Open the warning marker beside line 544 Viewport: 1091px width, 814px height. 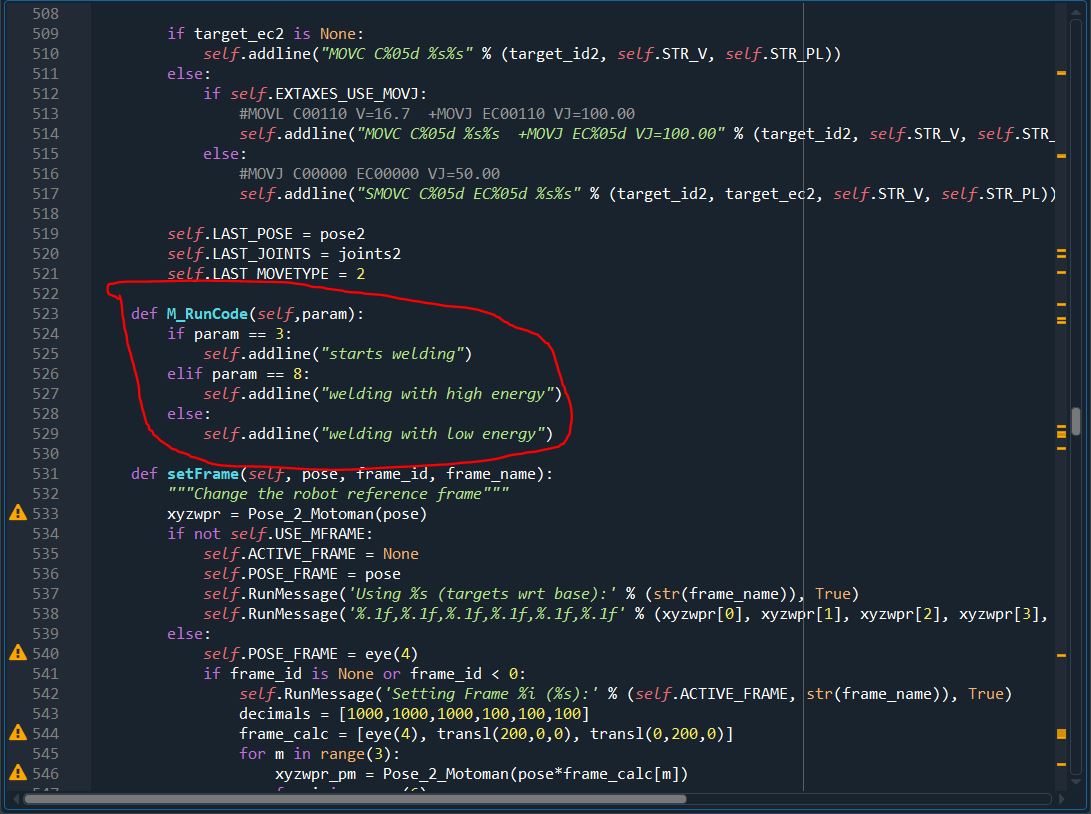17,733
